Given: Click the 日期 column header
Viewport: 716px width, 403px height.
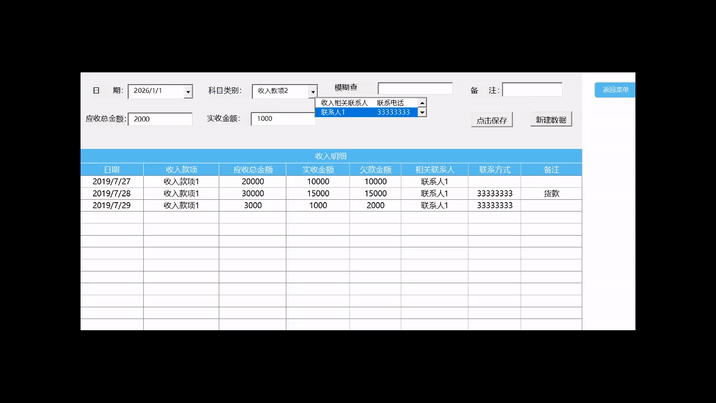Looking at the screenshot, I should click(x=112, y=170).
